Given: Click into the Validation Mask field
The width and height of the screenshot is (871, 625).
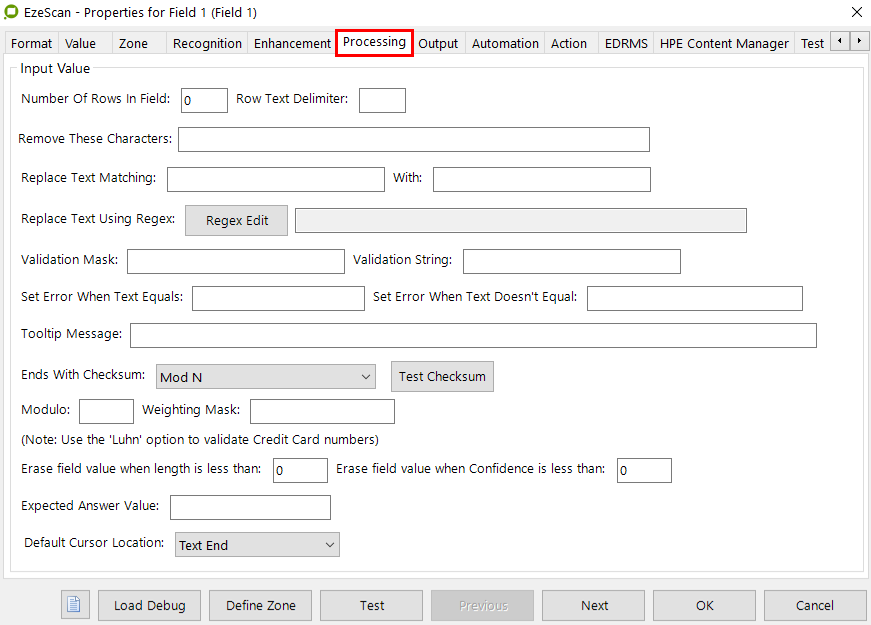Looking at the screenshot, I should tap(235, 261).
